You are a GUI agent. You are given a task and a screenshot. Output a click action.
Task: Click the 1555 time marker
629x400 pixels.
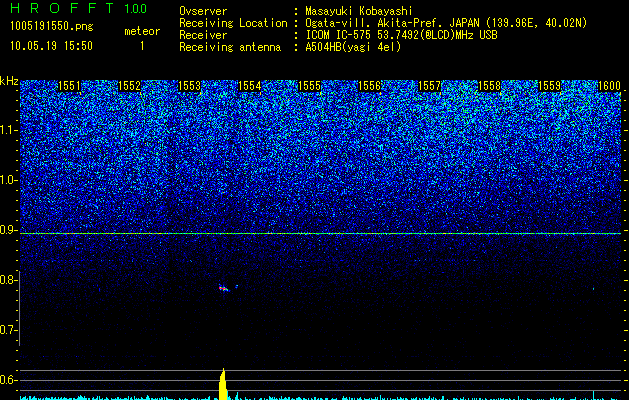coord(309,86)
